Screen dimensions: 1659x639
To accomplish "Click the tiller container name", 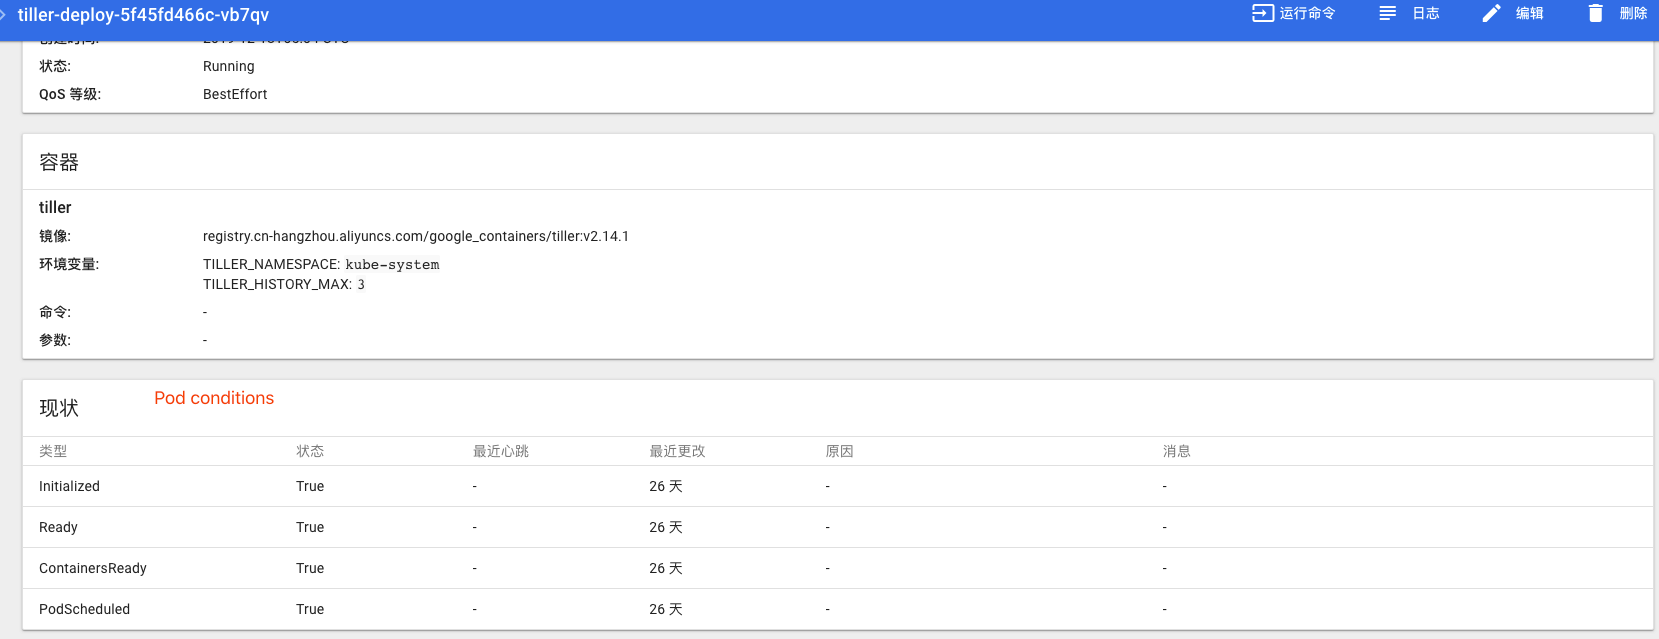I will [55, 207].
